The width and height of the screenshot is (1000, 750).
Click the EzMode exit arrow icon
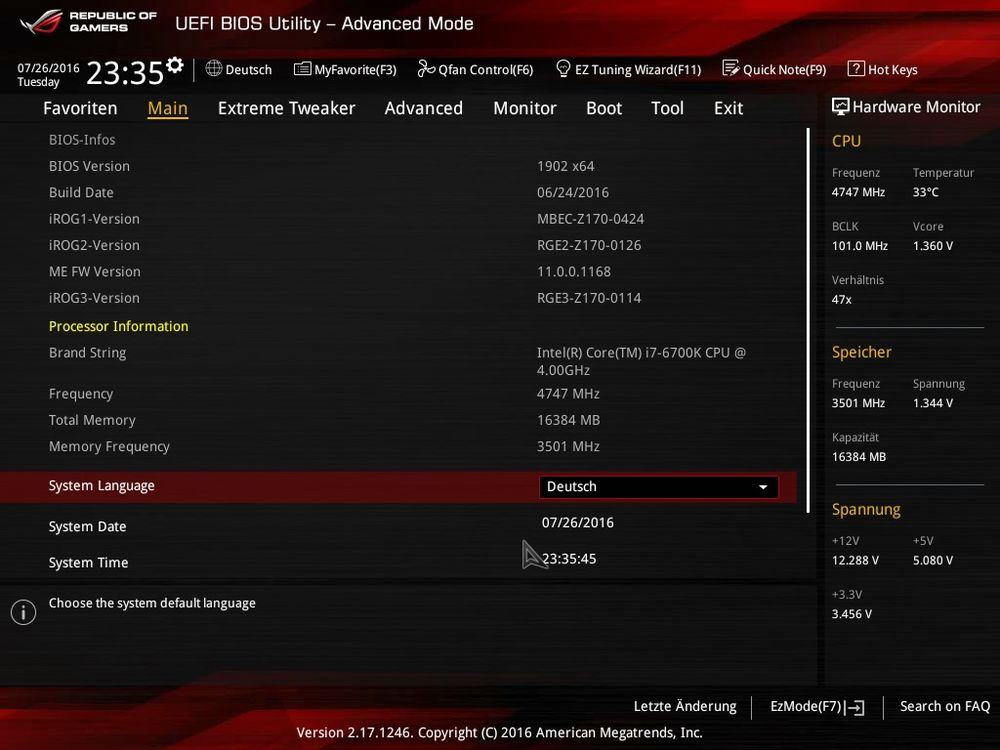click(855, 707)
